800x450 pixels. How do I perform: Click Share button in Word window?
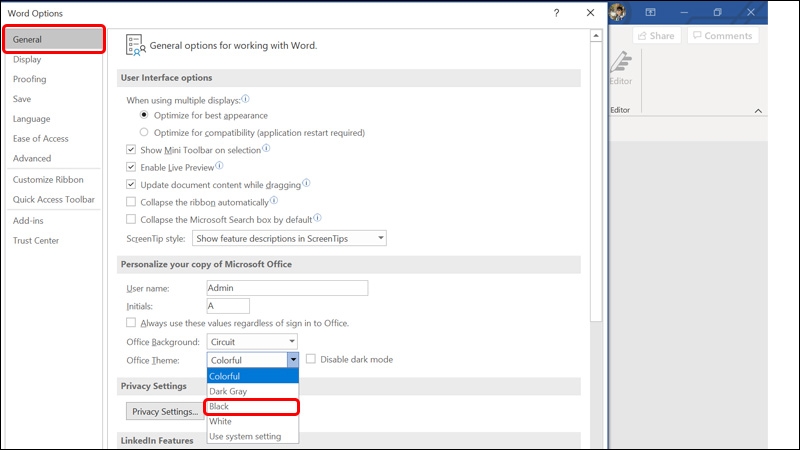point(657,36)
